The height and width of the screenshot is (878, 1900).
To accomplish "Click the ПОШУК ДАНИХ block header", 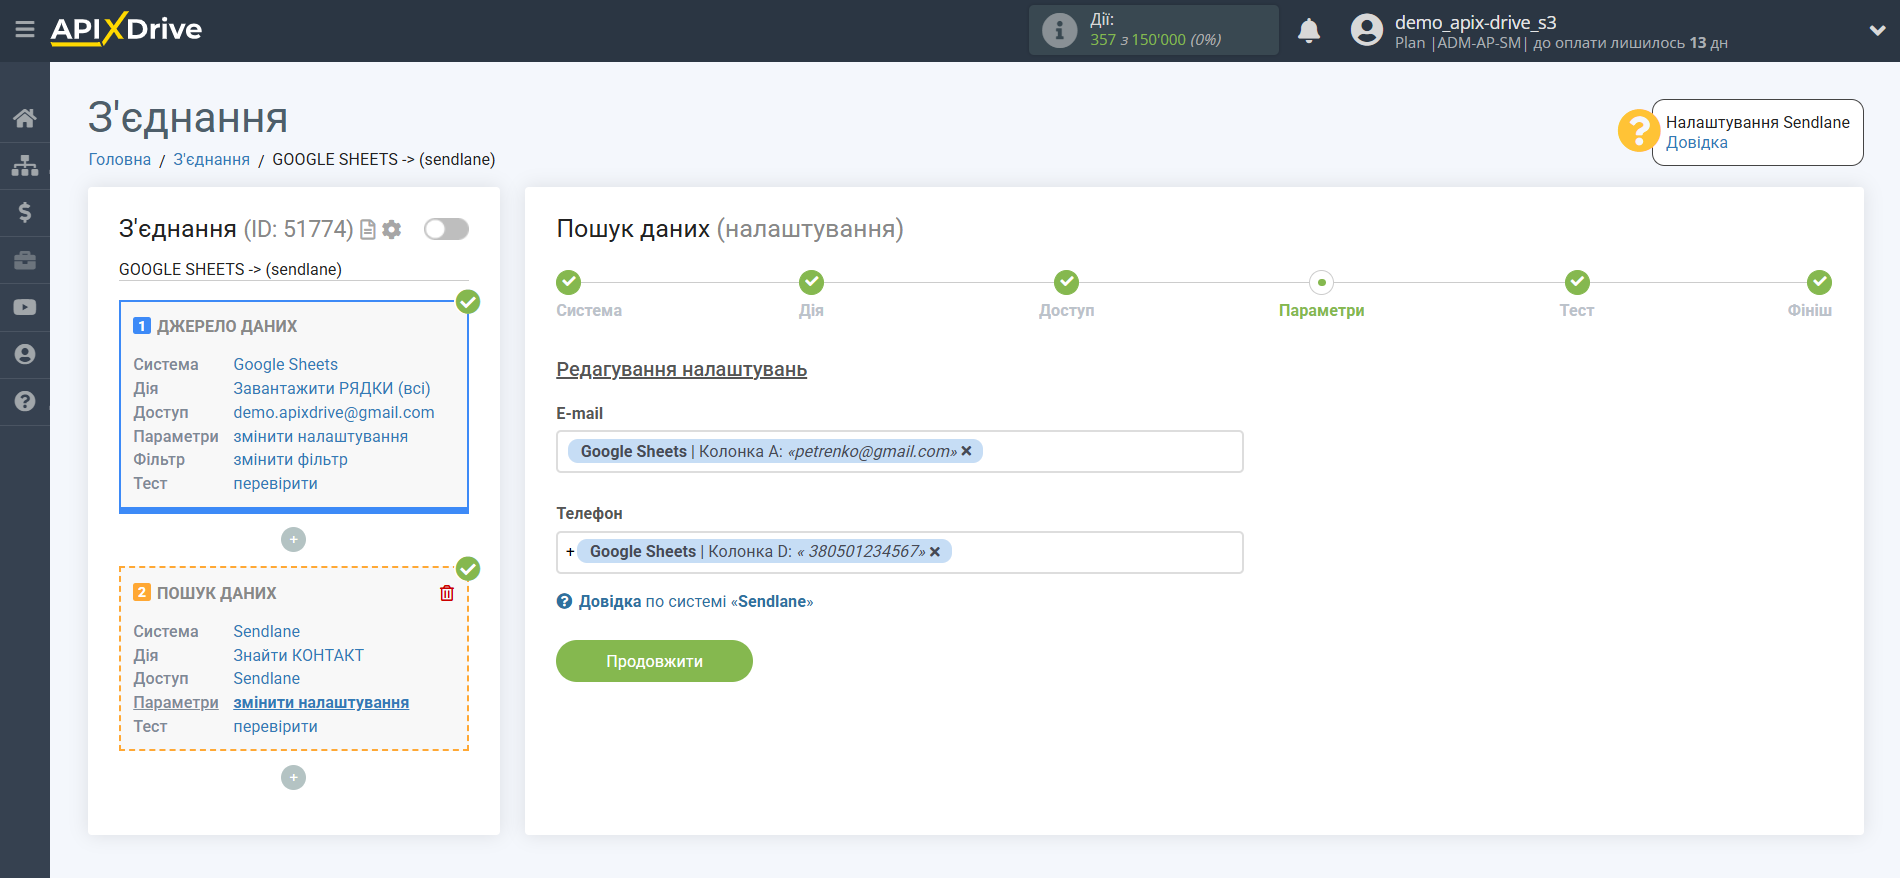I will (x=217, y=594).
